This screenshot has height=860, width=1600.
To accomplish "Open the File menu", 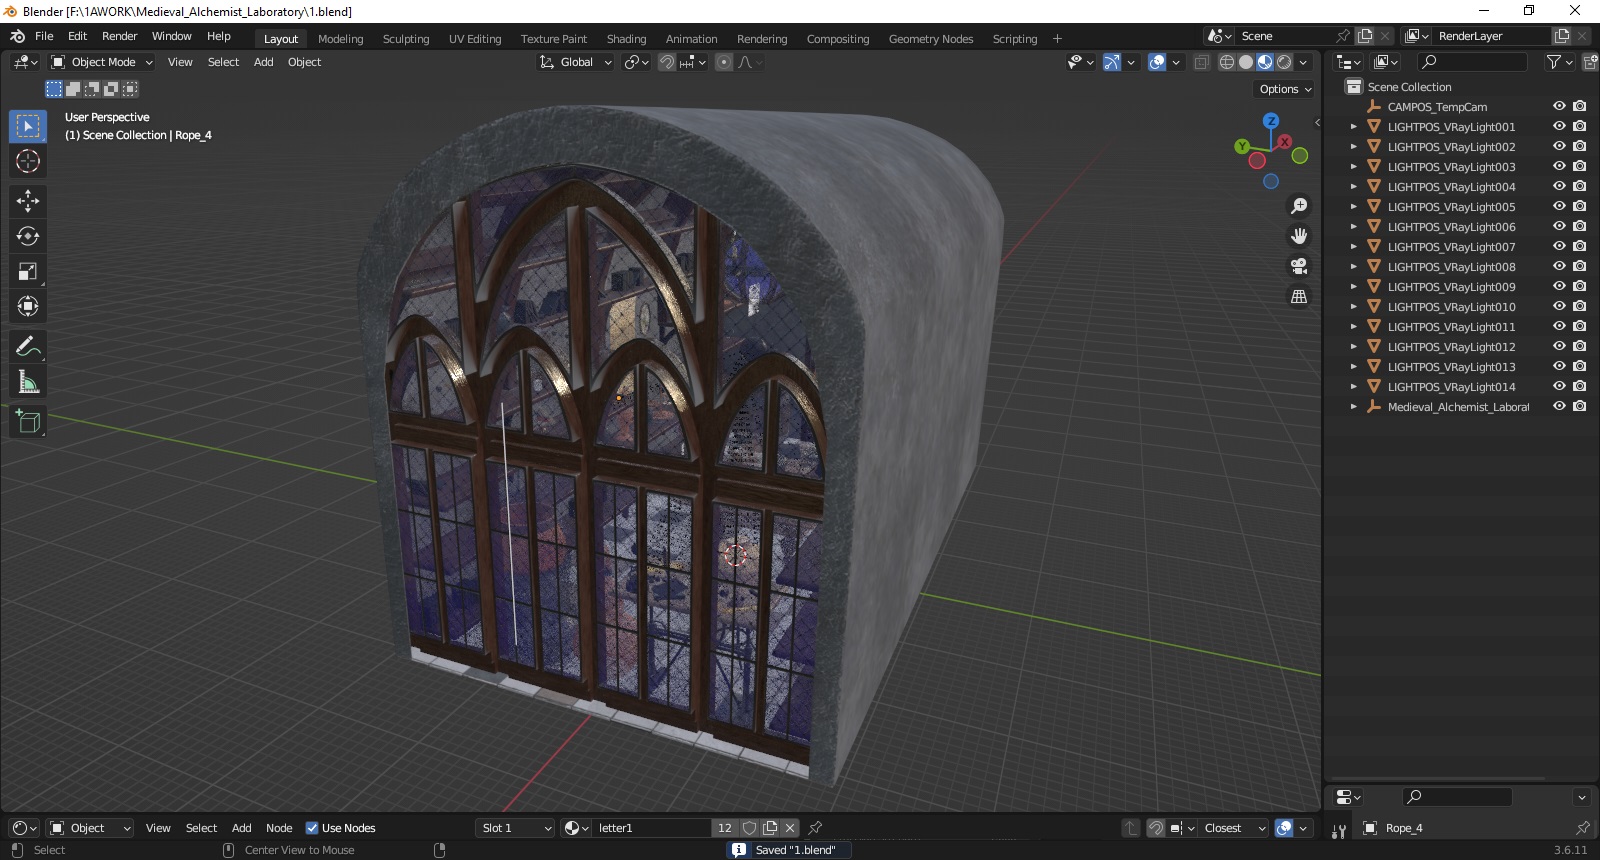I will [x=44, y=36].
